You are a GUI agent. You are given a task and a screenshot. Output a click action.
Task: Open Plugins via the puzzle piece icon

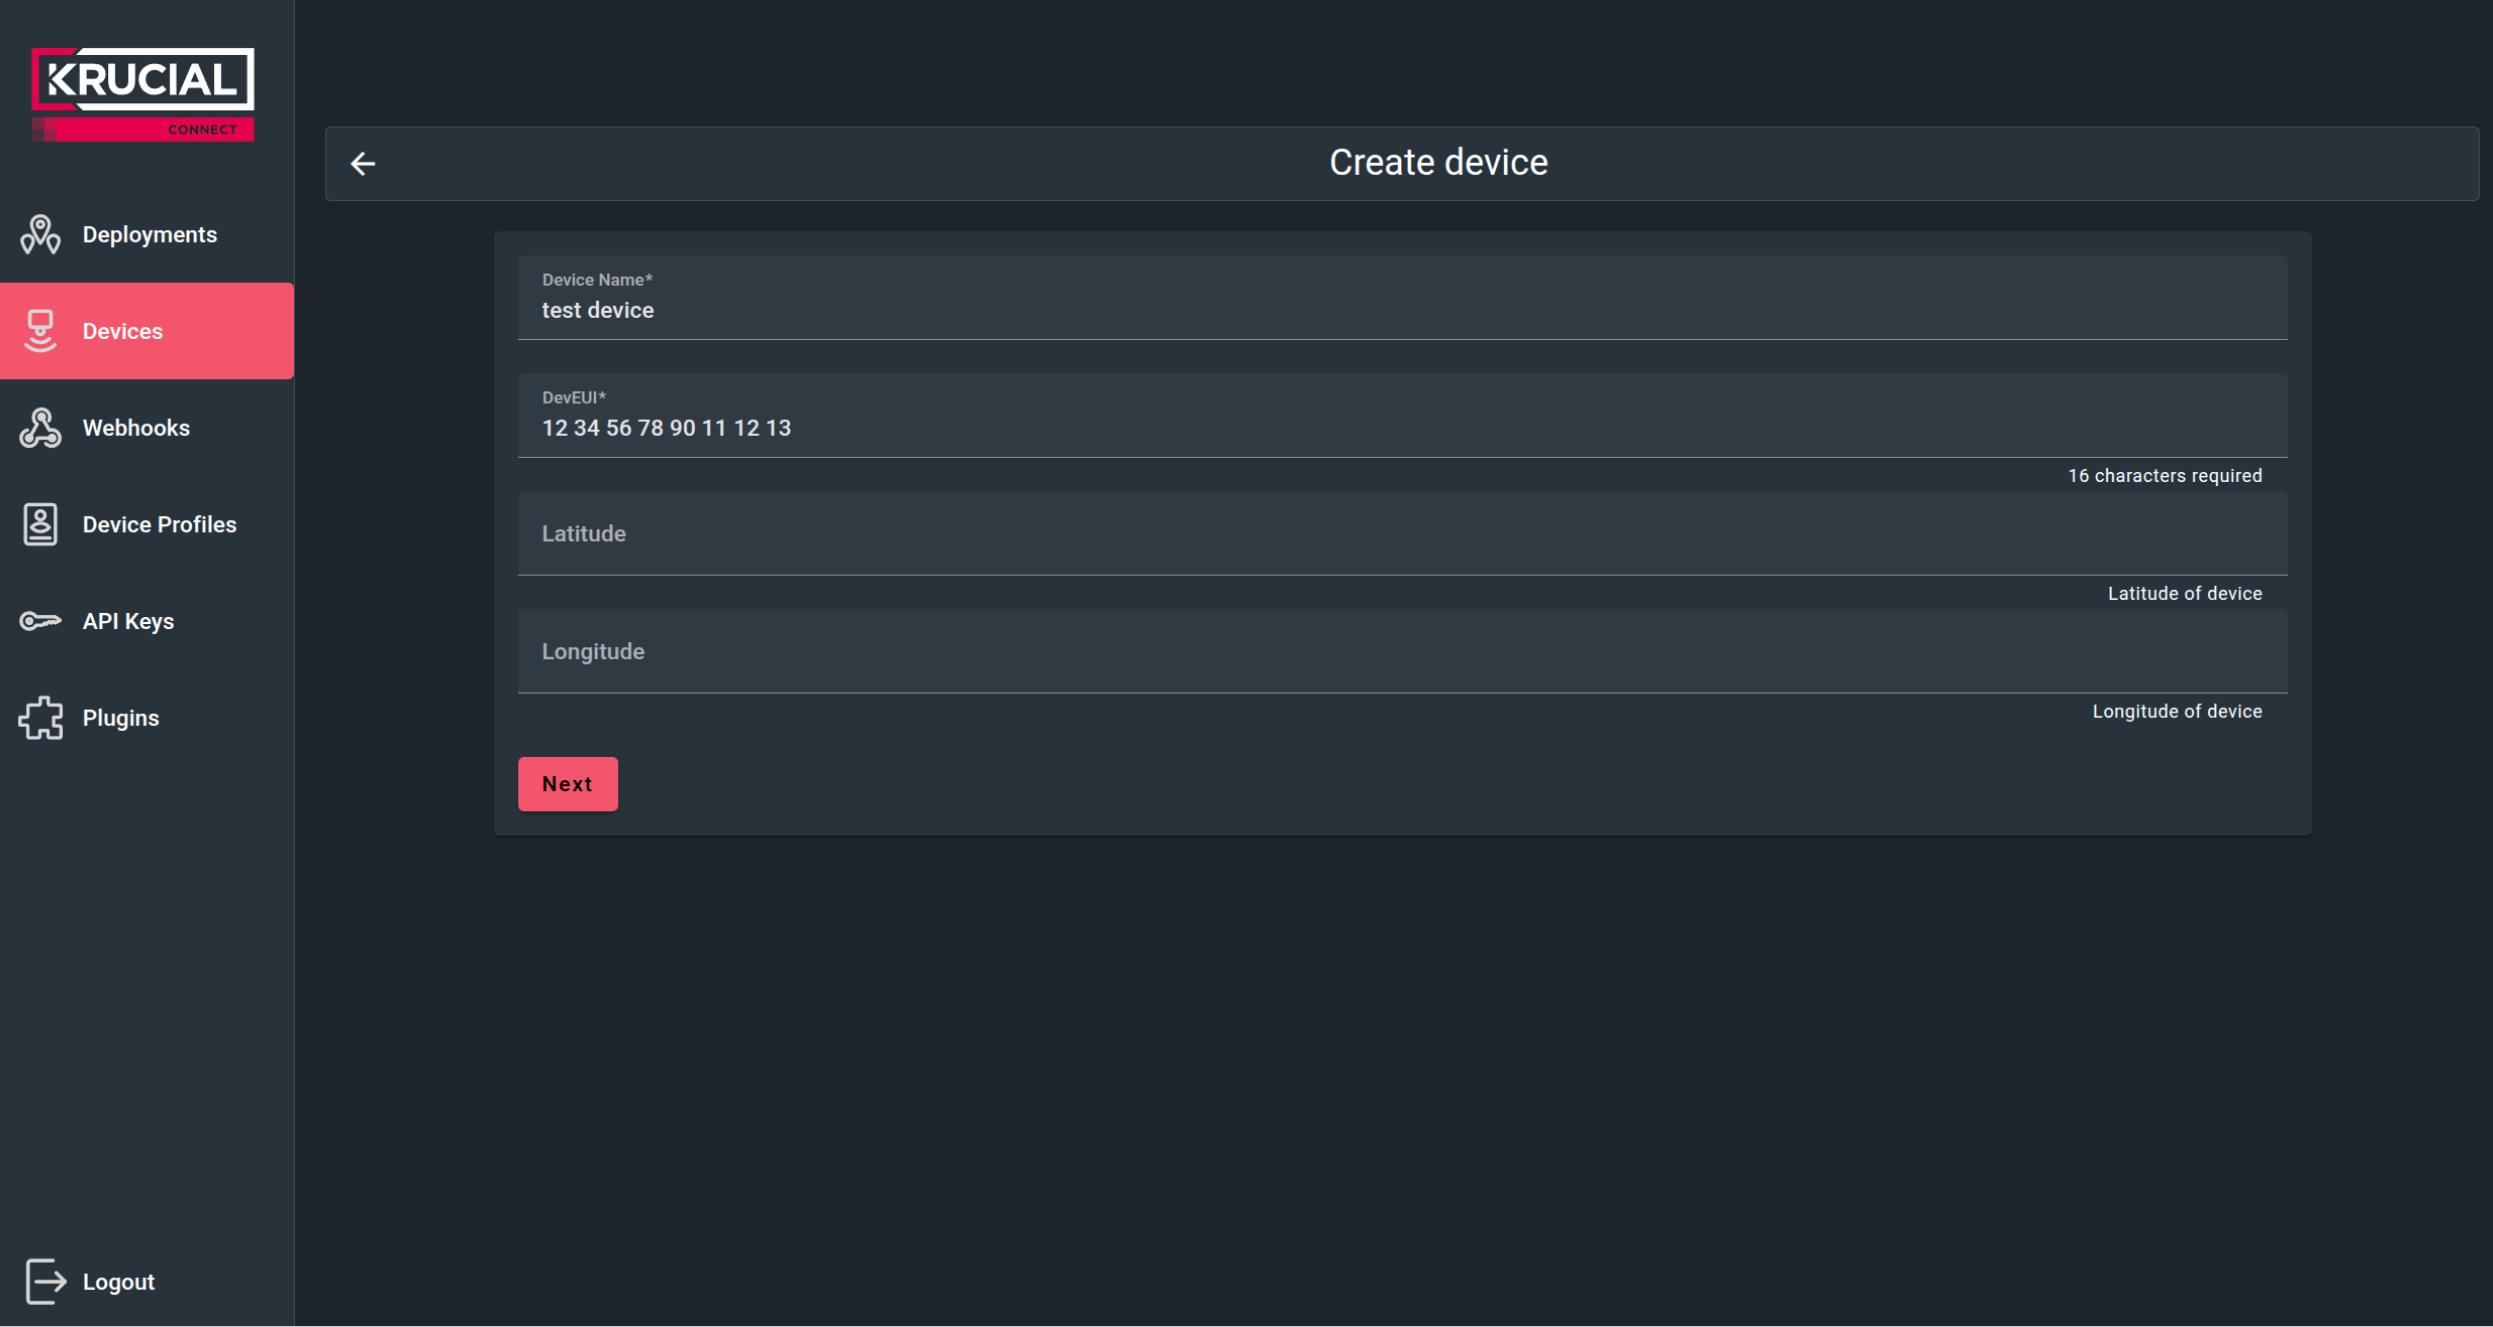click(40, 717)
